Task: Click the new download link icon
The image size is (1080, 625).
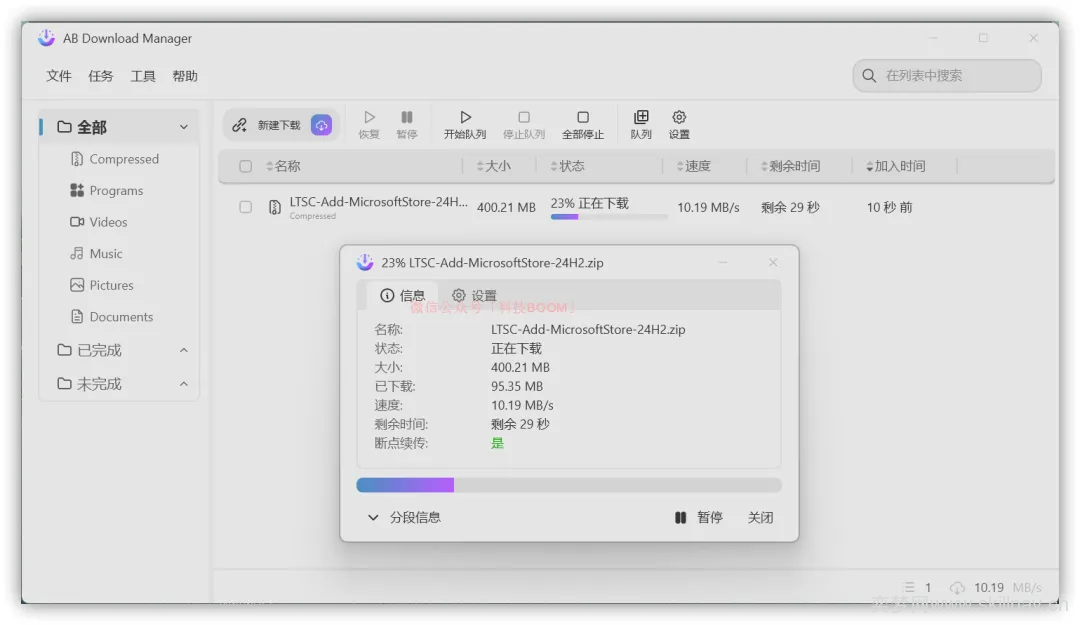Action: point(239,125)
